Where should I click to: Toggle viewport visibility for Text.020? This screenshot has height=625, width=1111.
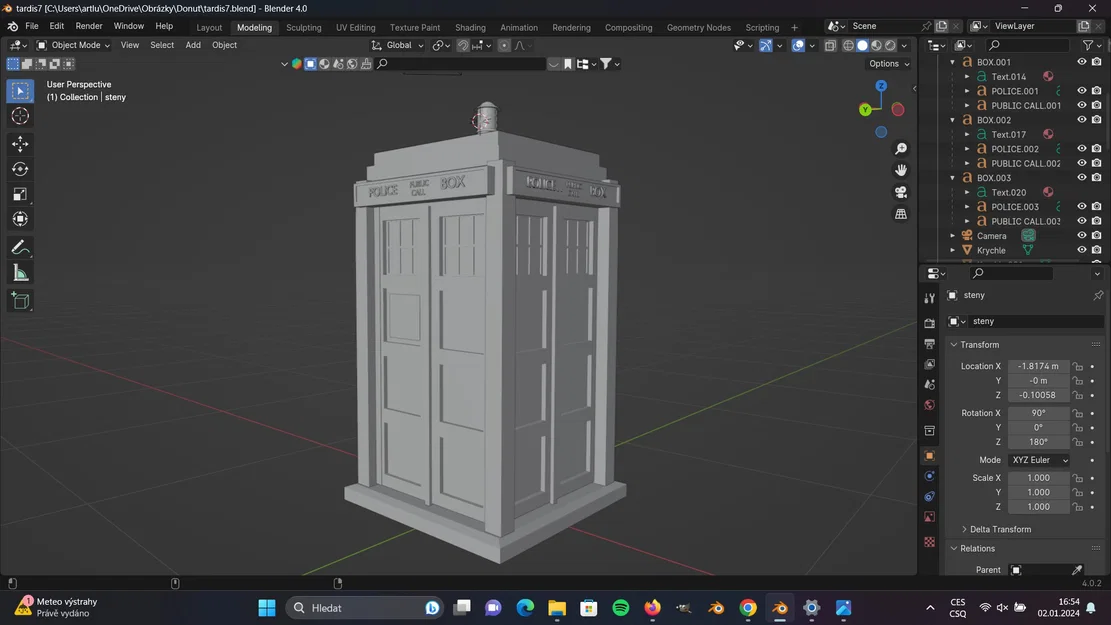click(x=1080, y=192)
